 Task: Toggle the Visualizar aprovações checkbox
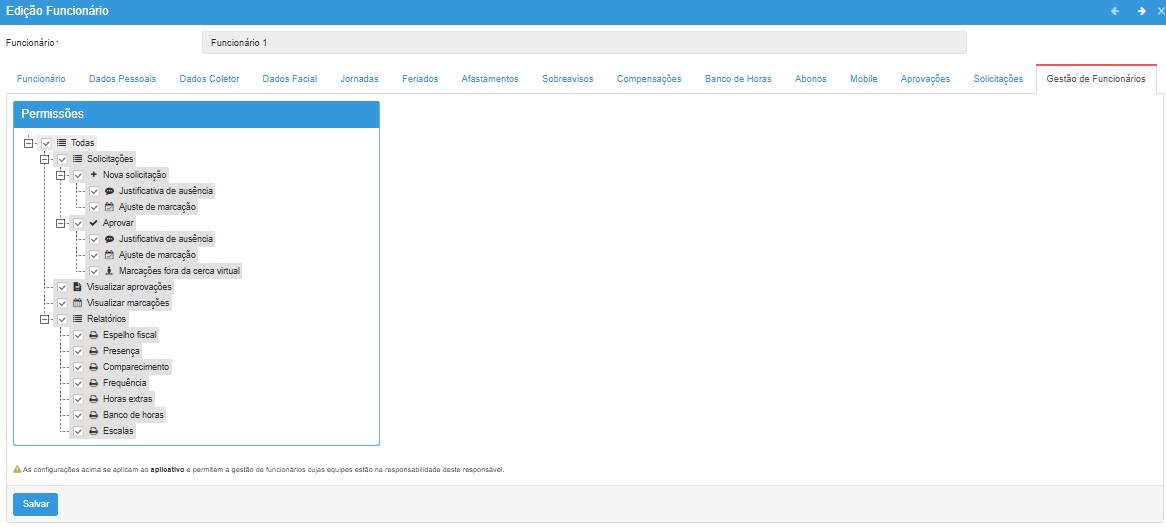tap(62, 288)
